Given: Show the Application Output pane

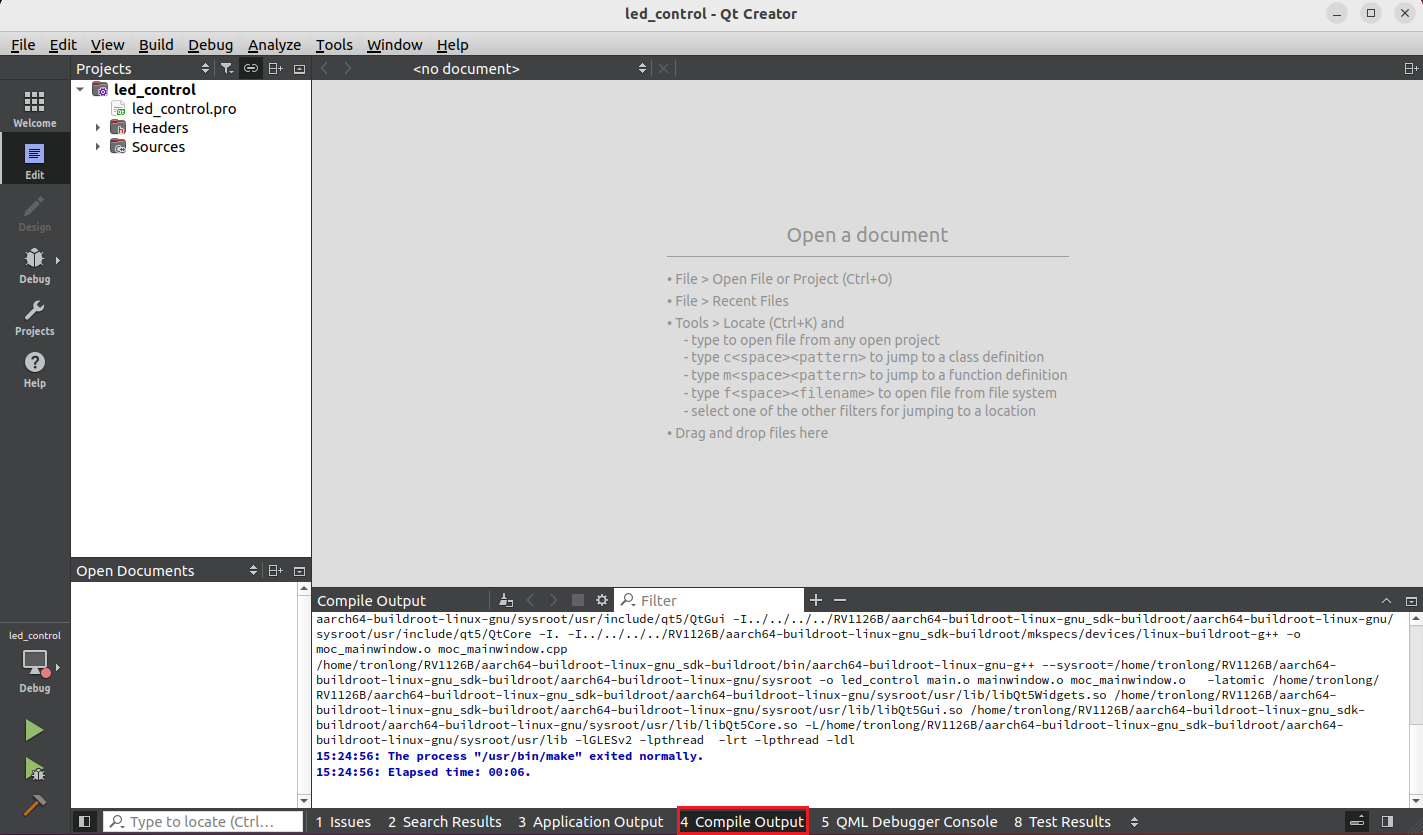Looking at the screenshot, I should click(590, 821).
